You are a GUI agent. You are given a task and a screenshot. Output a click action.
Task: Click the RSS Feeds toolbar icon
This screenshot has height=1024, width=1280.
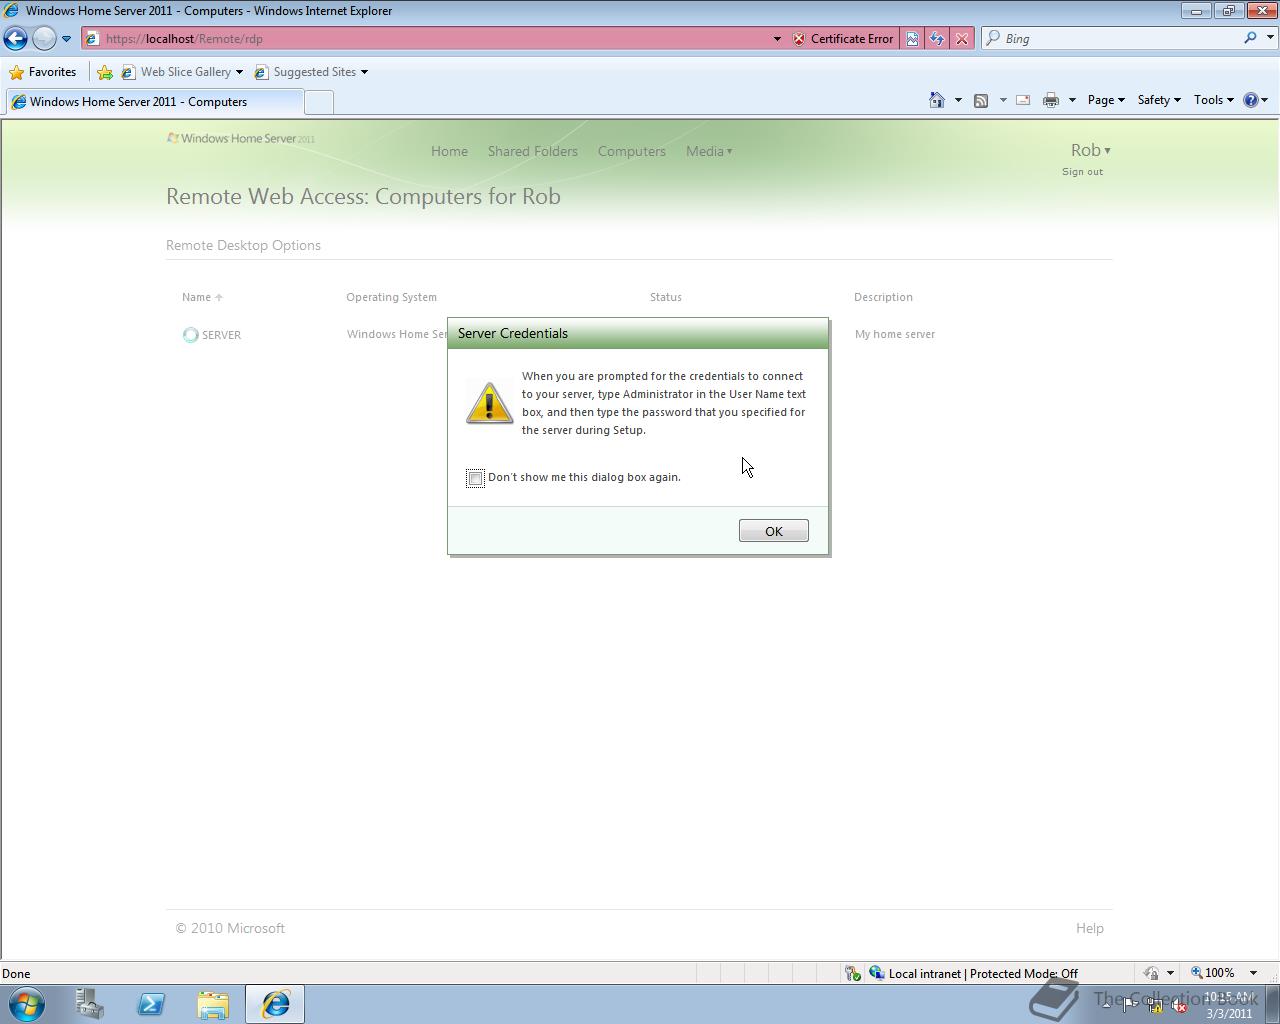pyautogui.click(x=981, y=100)
